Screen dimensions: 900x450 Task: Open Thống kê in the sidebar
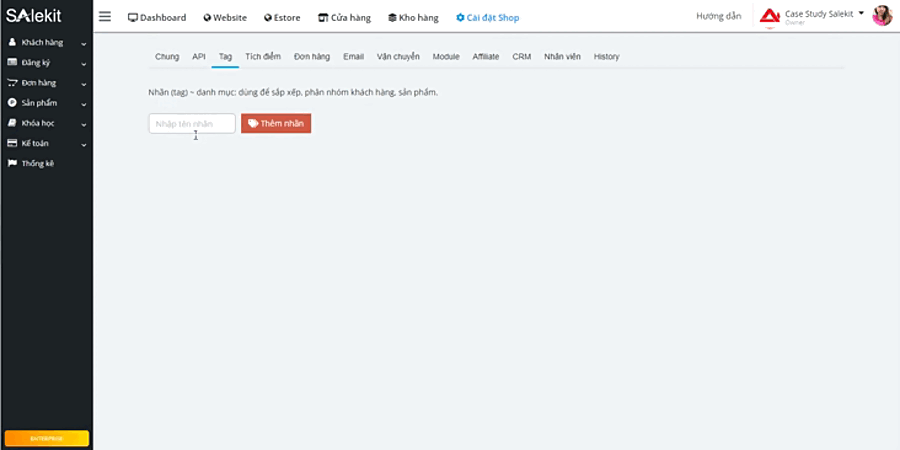pos(38,164)
